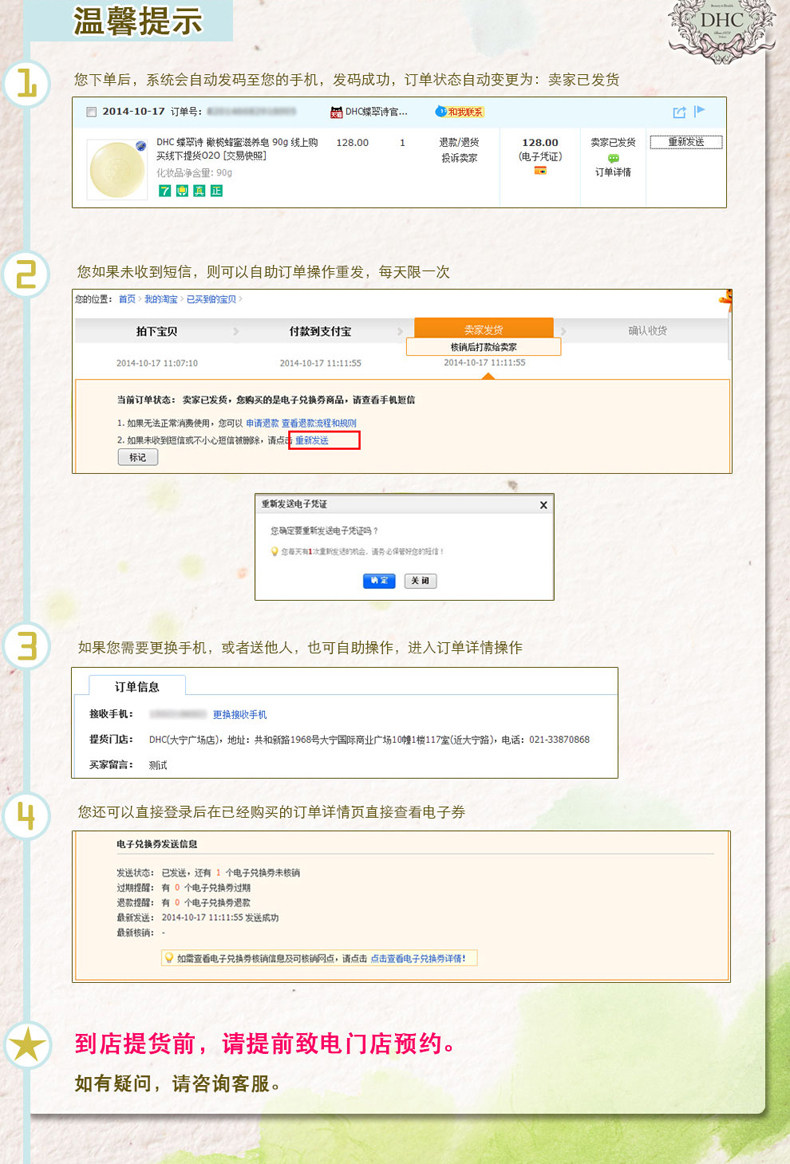Close the 重新发送电子凭证 dialog with X
This screenshot has height=1164, width=790.
pos(543,505)
